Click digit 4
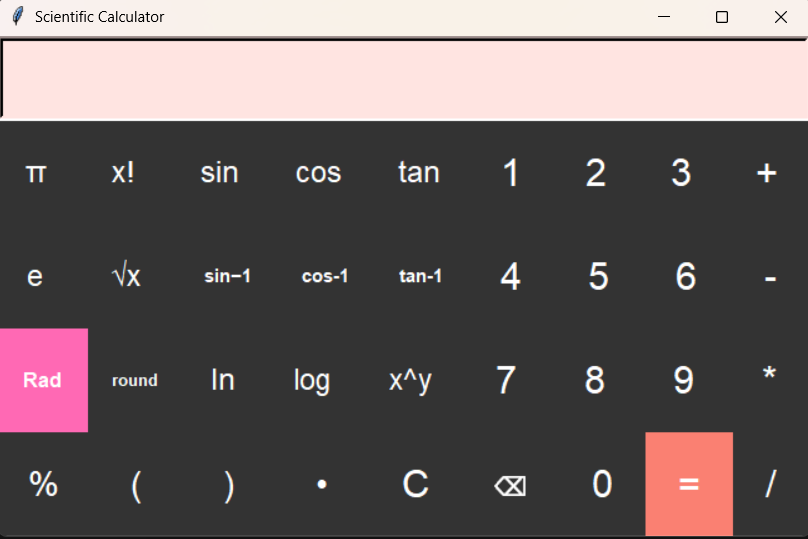808x539 pixels. coord(510,277)
